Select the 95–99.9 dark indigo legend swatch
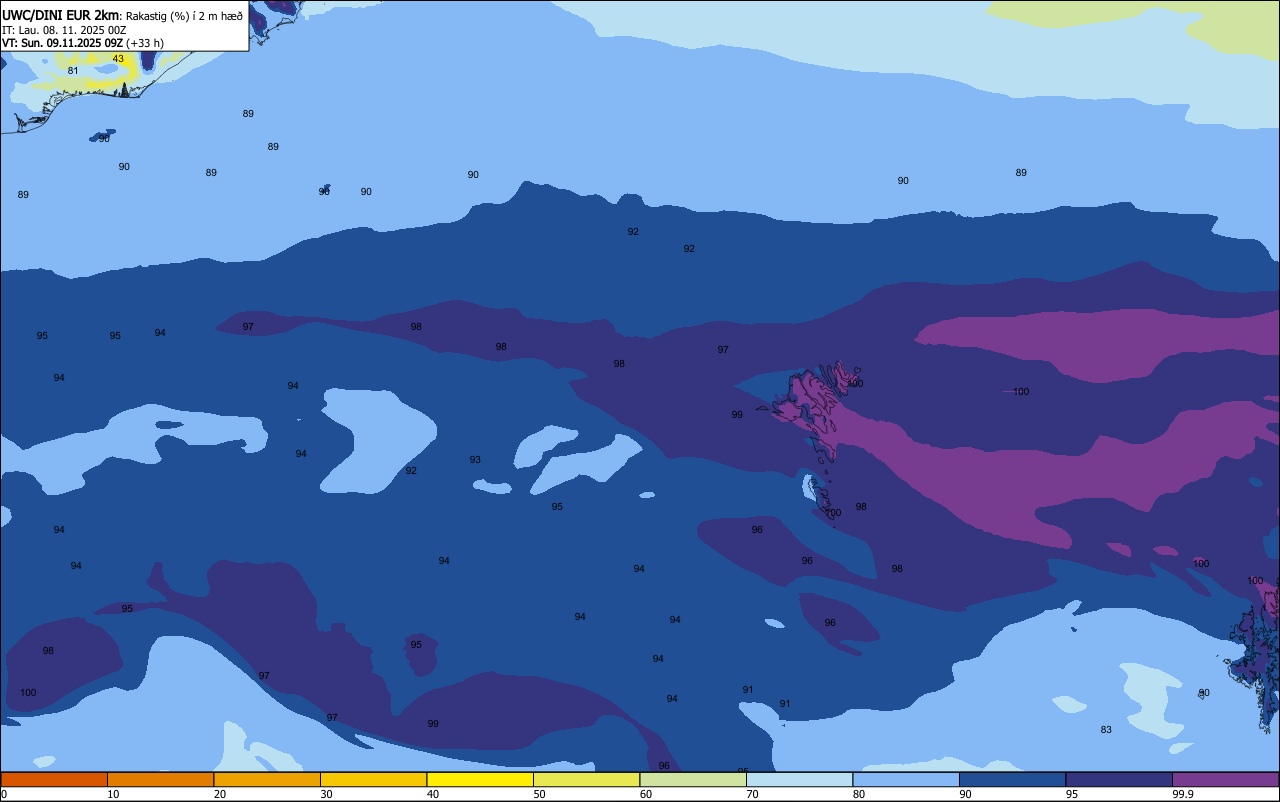The width and height of the screenshot is (1280, 802). coord(1119,779)
